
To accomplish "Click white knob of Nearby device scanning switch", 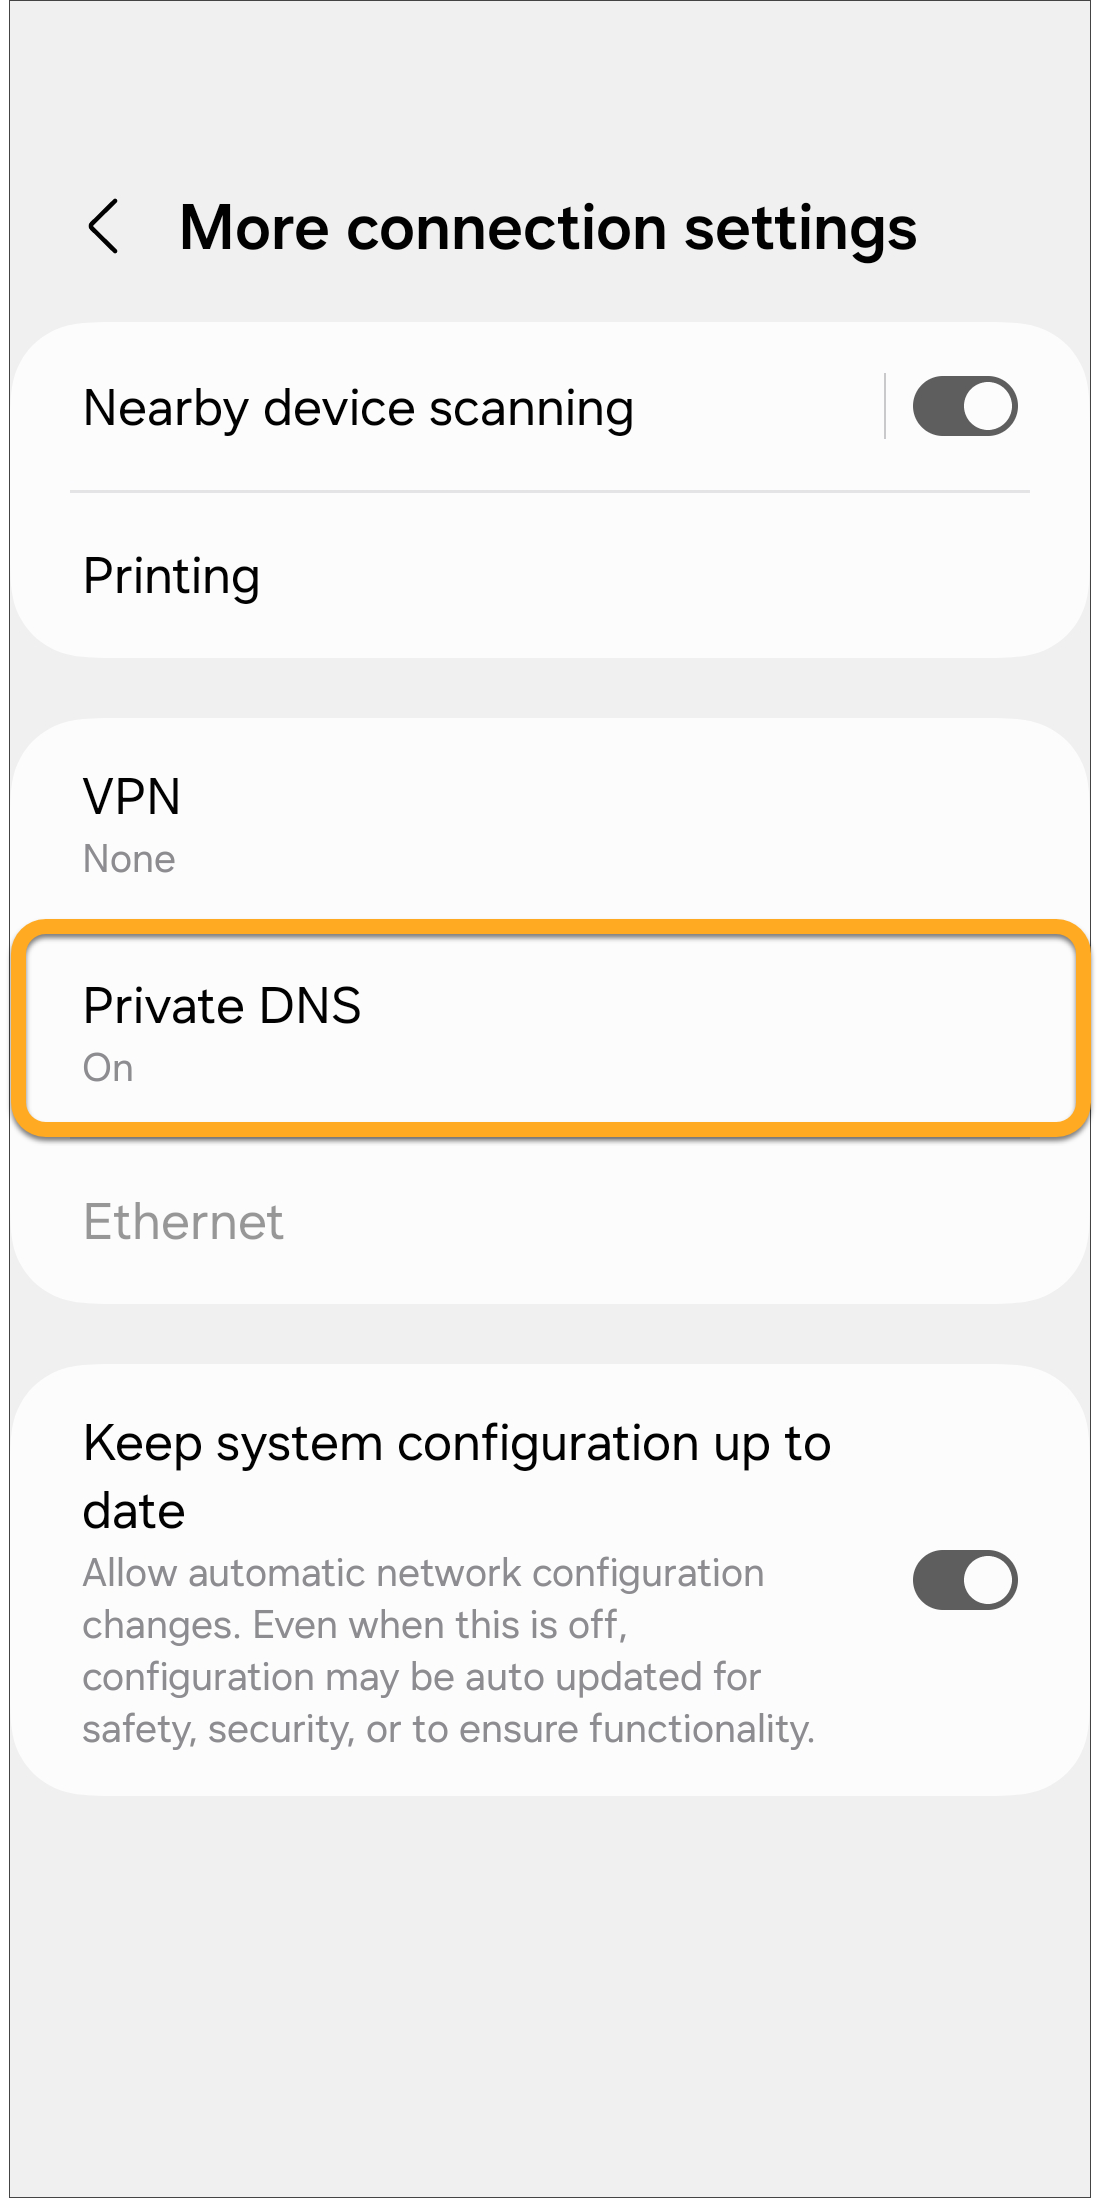I will coord(988,407).
